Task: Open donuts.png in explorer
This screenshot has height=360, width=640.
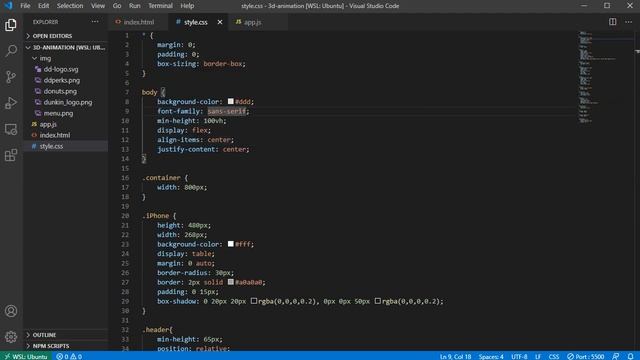Action: (x=60, y=91)
